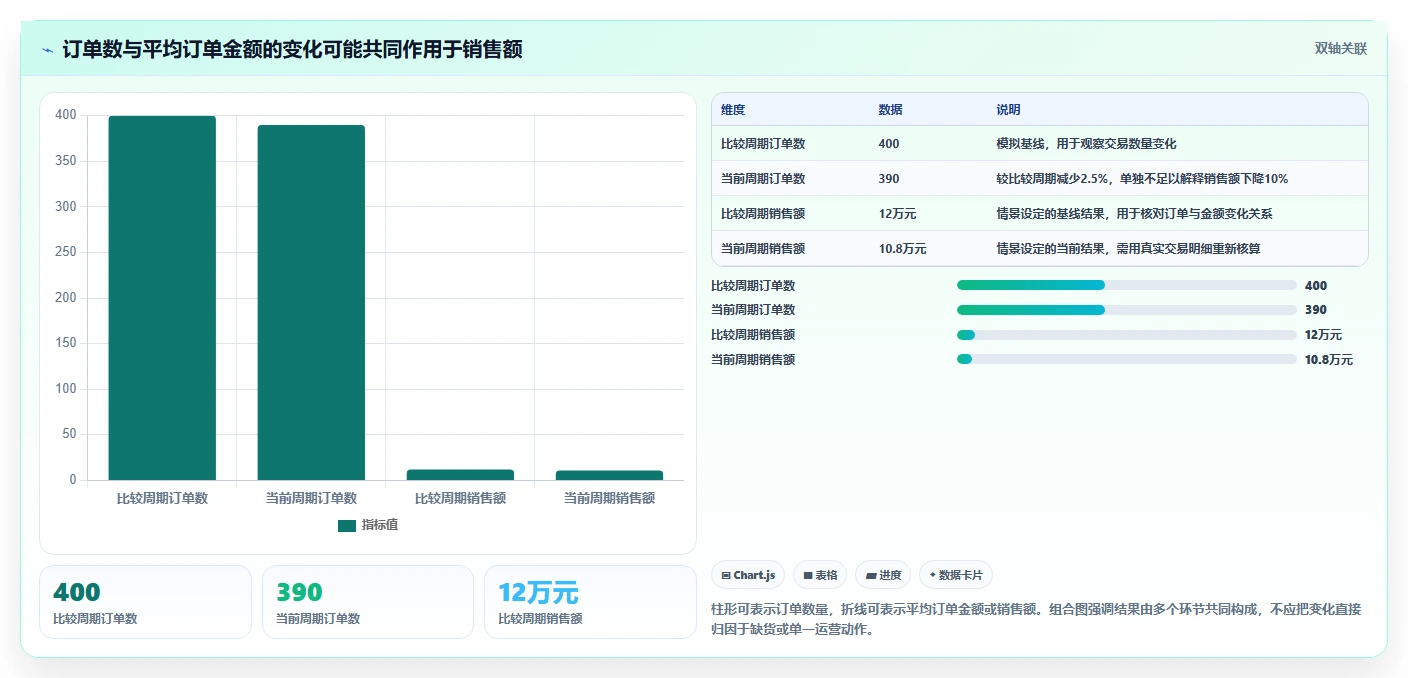Click the 10.8万元 value beside the progress bar
This screenshot has width=1408, height=678.
[x=1329, y=360]
